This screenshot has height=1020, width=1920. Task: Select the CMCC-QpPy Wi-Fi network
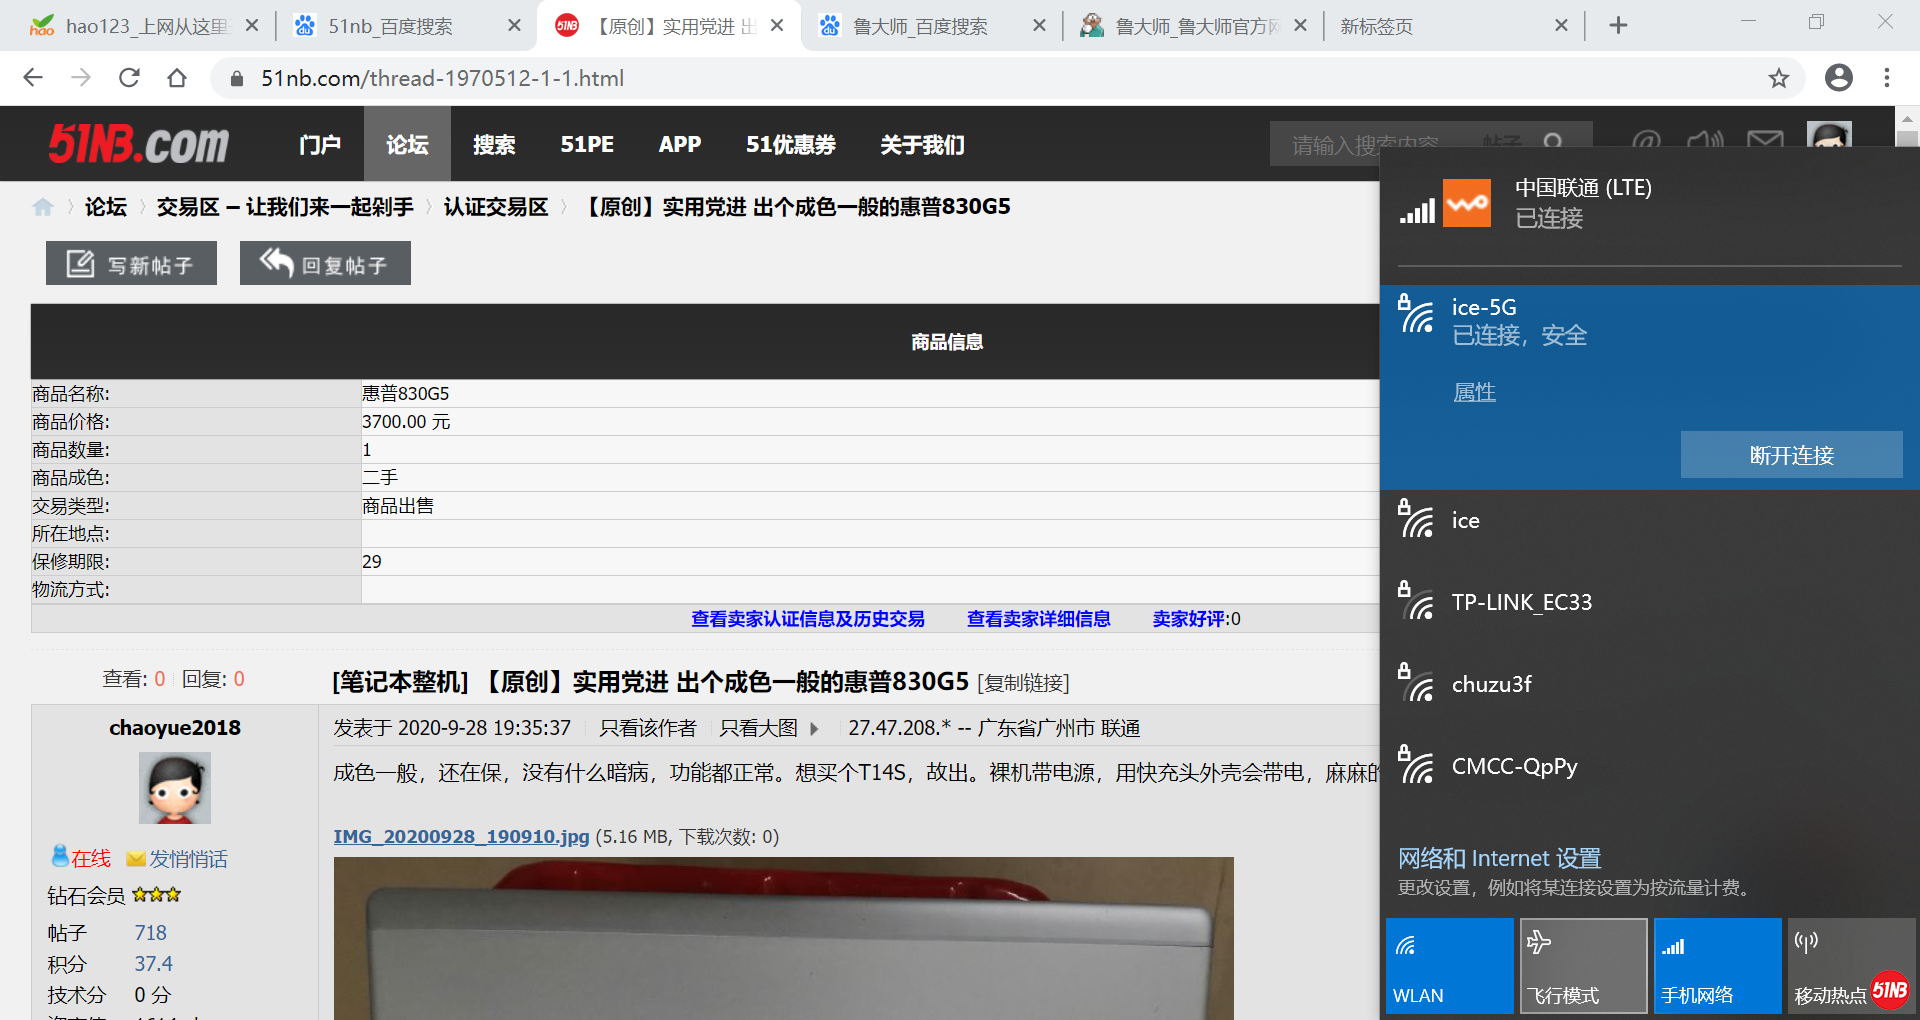pyautogui.click(x=1650, y=767)
